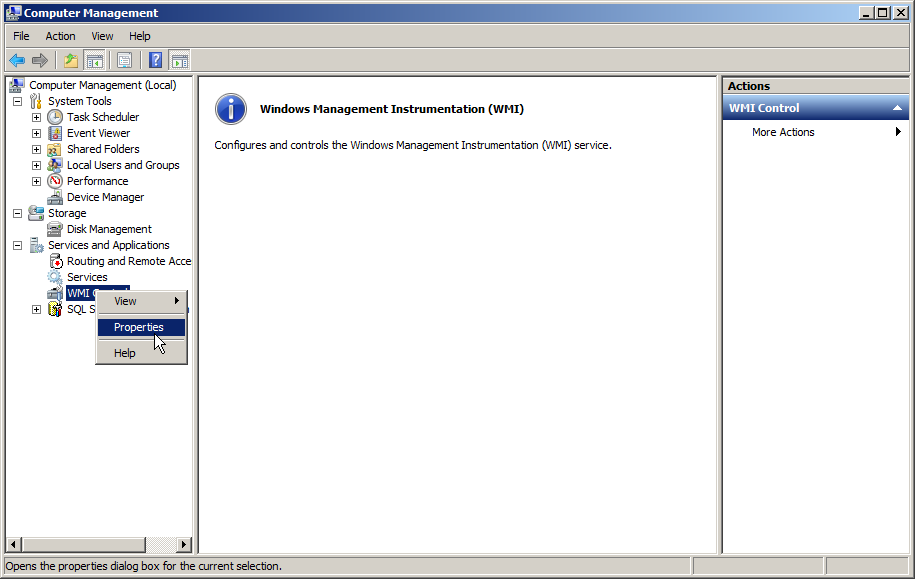Click the Export List toolbar icon
915x579 pixels.
pos(125,60)
